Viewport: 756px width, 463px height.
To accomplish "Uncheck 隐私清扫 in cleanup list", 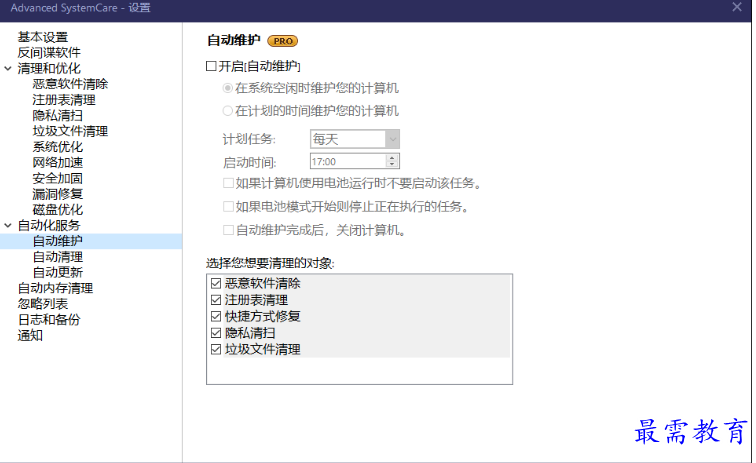I will pyautogui.click(x=216, y=333).
